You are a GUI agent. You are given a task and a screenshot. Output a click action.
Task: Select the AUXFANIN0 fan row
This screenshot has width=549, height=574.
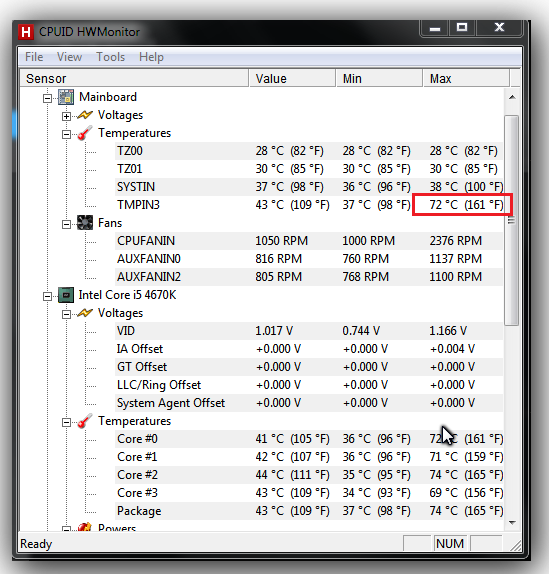[x=309, y=259]
